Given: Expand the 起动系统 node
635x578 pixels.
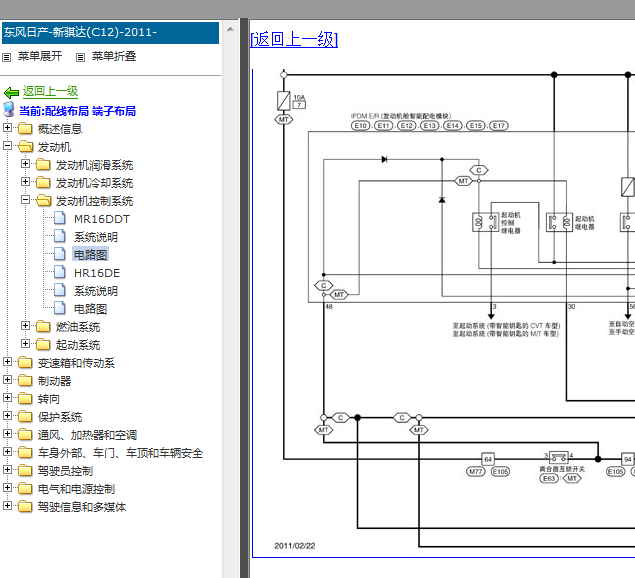Looking at the screenshot, I should 25,343.
